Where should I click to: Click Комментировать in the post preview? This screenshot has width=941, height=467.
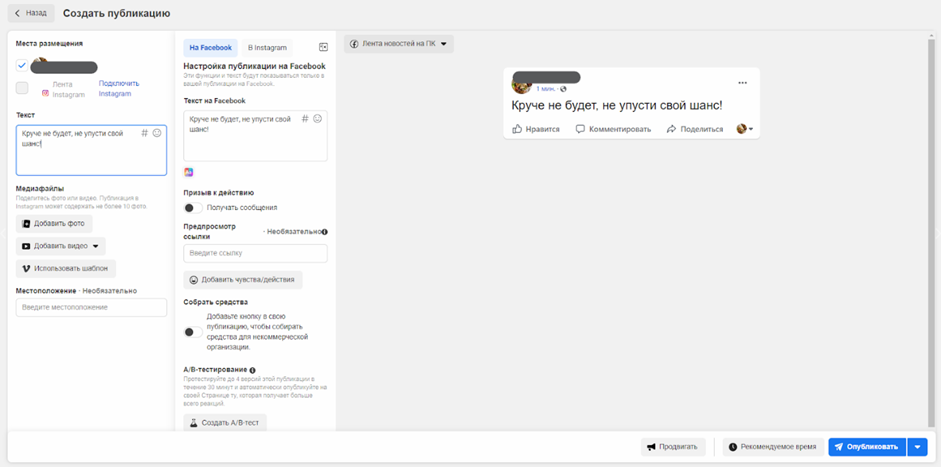pyautogui.click(x=613, y=129)
